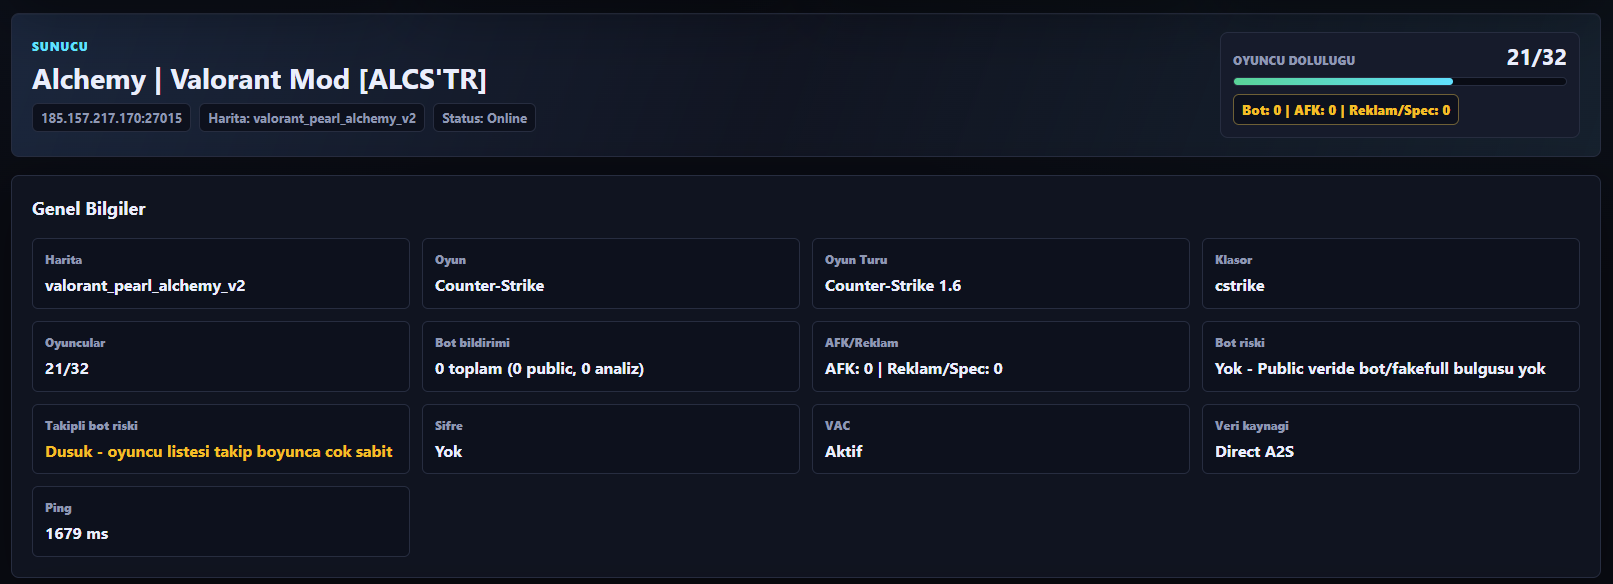The image size is (1613, 584).
Task: Click the OYUNCU DOLULUGU label
Action: 1294,60
